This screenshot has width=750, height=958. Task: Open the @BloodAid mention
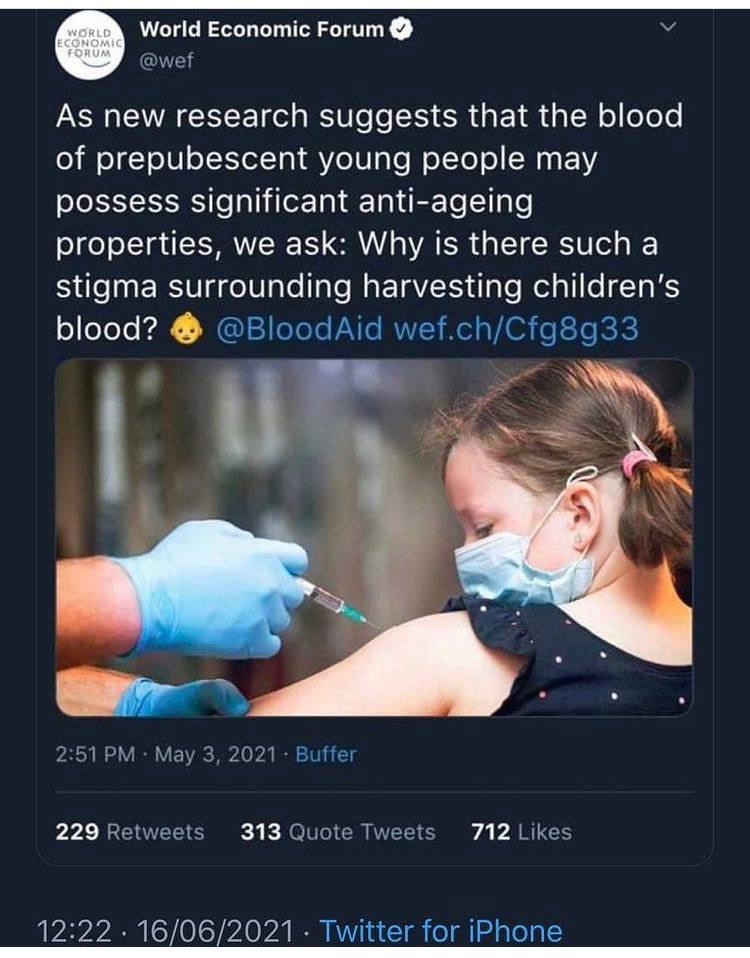click(299, 329)
